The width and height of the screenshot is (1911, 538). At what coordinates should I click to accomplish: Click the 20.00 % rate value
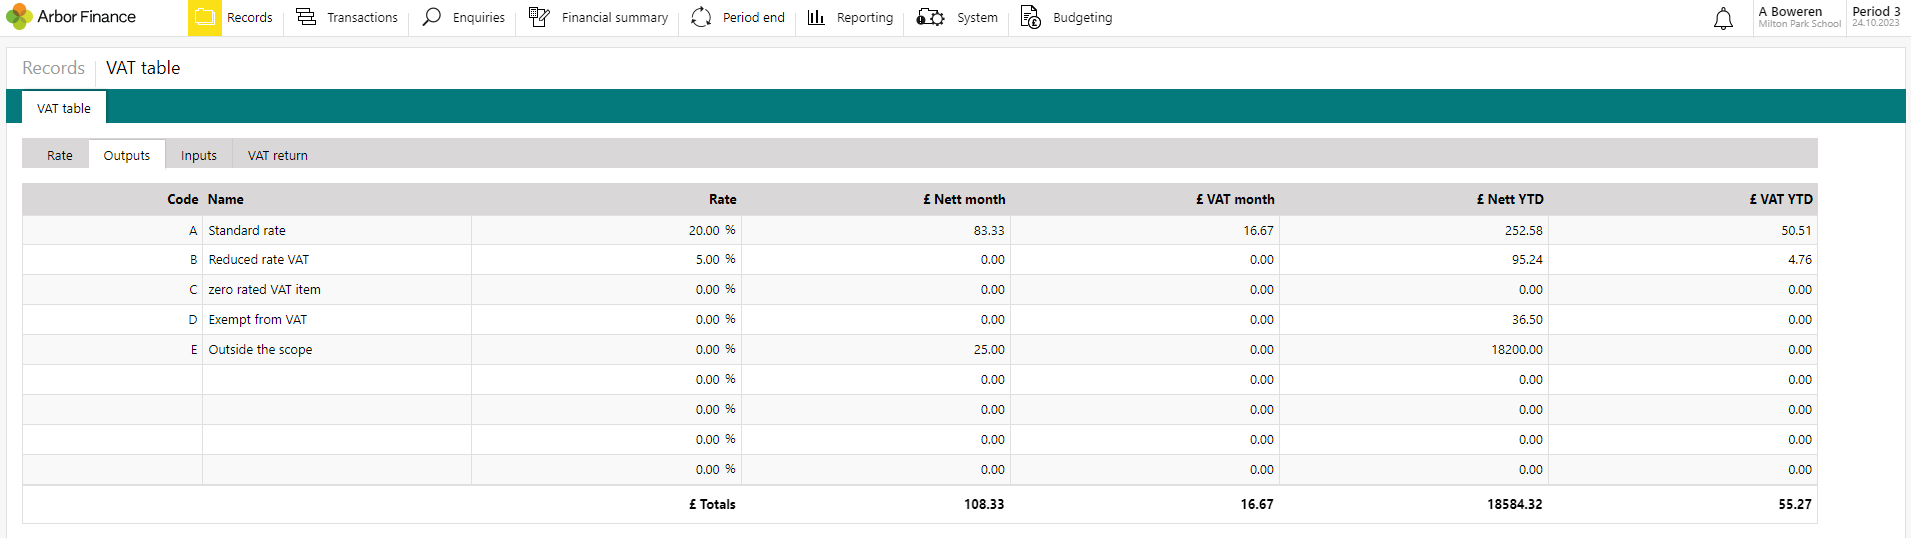click(x=712, y=230)
